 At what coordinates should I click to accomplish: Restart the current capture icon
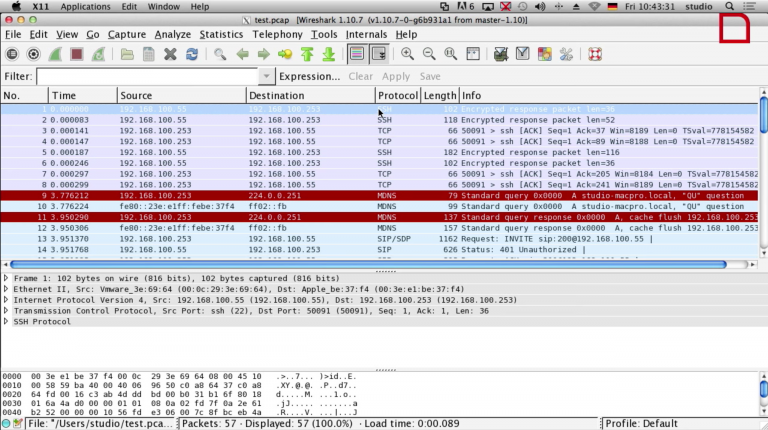point(98,54)
